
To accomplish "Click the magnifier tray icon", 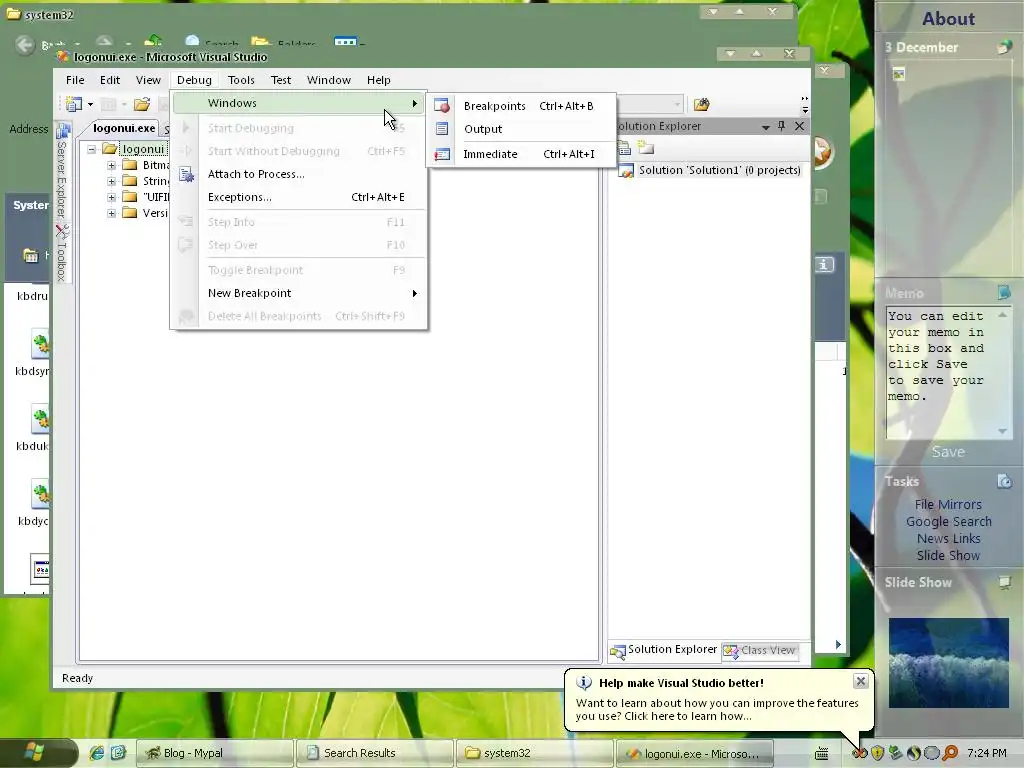I will (950, 753).
